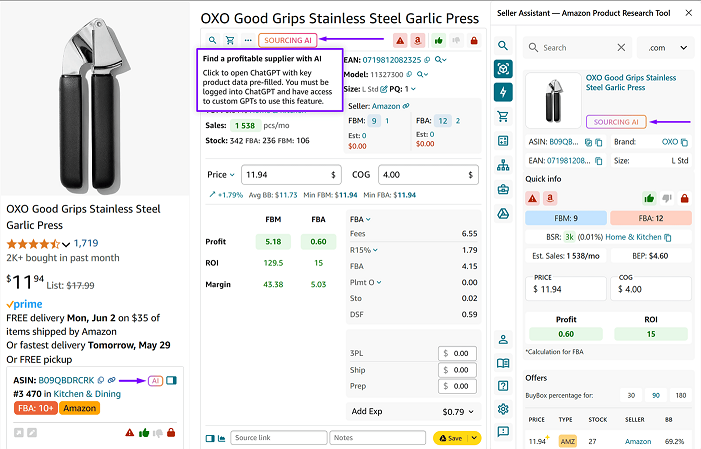Click SOURCING AI button under product title
The width and height of the screenshot is (701, 449).
[x=287, y=40]
